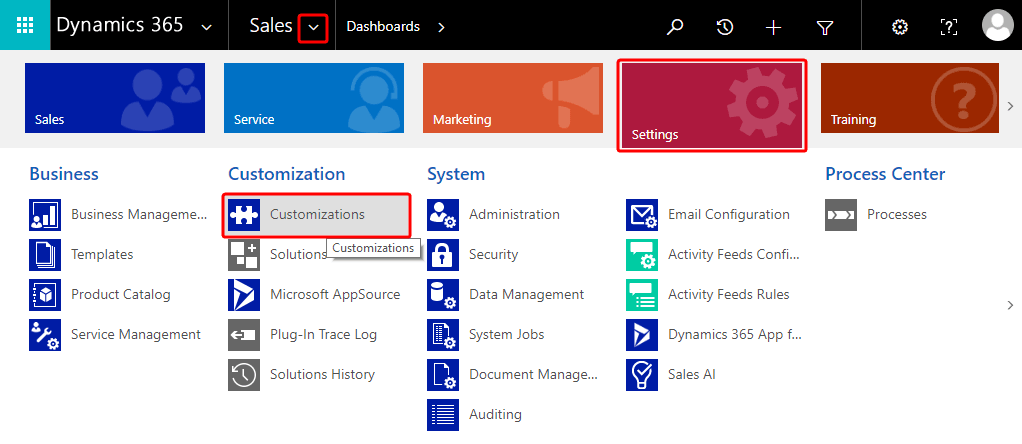The height and width of the screenshot is (444, 1022).
Task: Click the Processes icon
Action: [841, 215]
